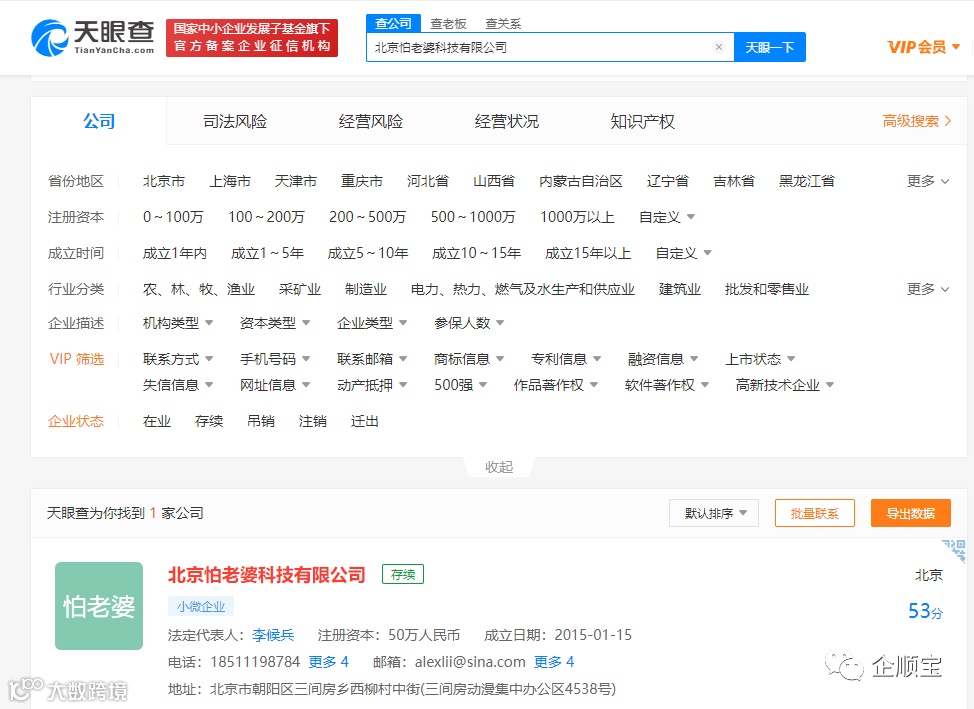Image resolution: width=974 pixels, height=709 pixels.
Task: Filter by region 上海市
Action: coord(230,181)
